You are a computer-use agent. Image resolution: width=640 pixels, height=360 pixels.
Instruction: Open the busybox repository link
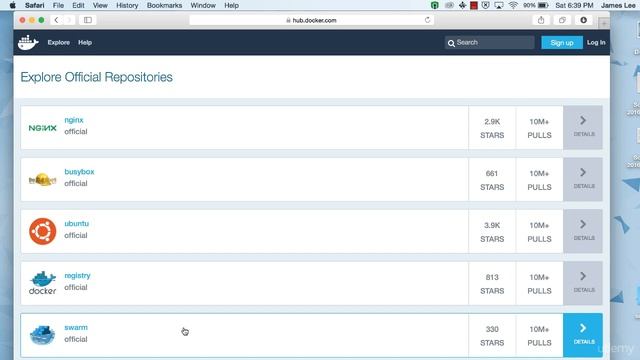(x=79, y=172)
